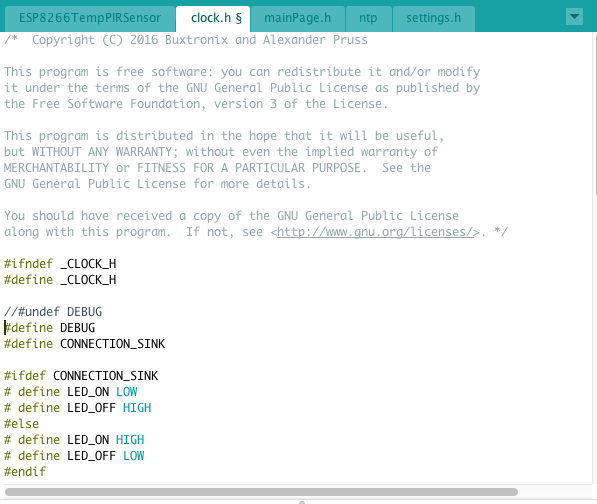Click the 'LED_ON LOW' define line
The height and width of the screenshot is (504, 597).
point(71,392)
